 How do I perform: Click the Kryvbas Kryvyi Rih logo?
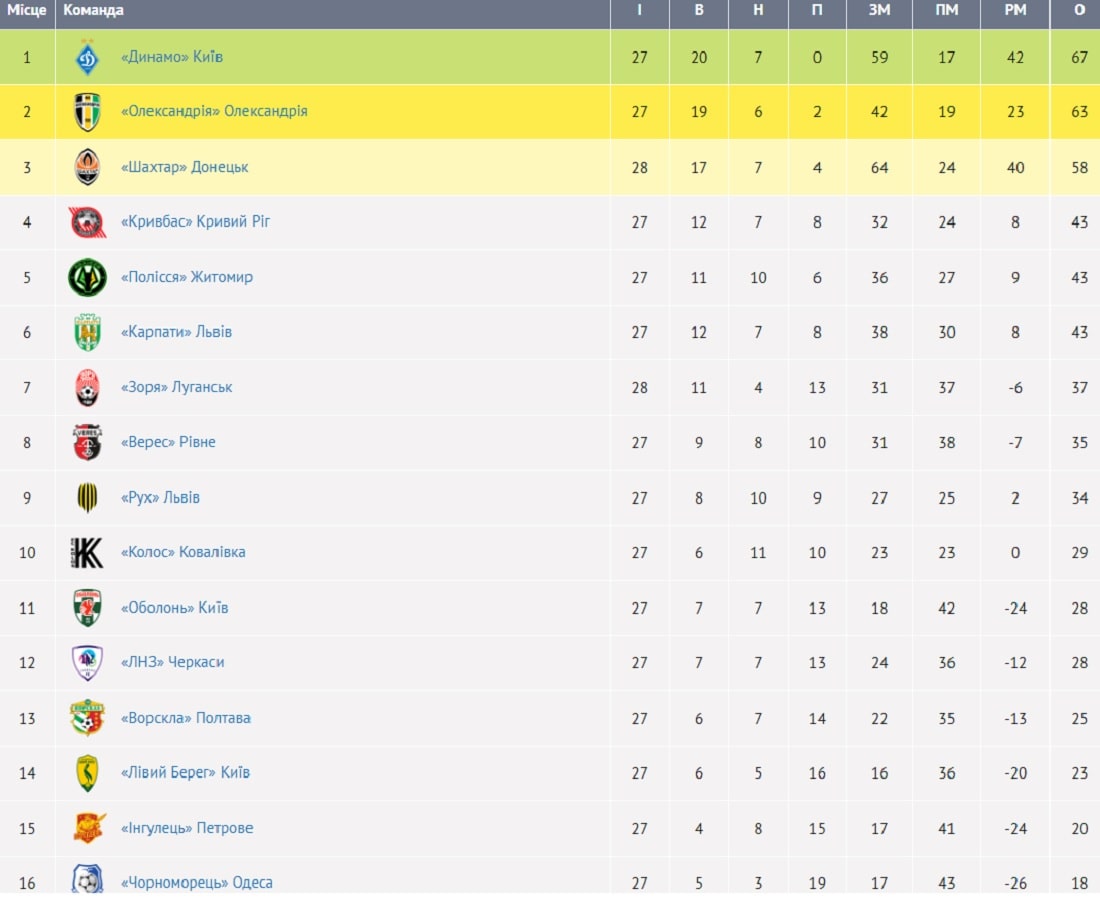[x=88, y=222]
